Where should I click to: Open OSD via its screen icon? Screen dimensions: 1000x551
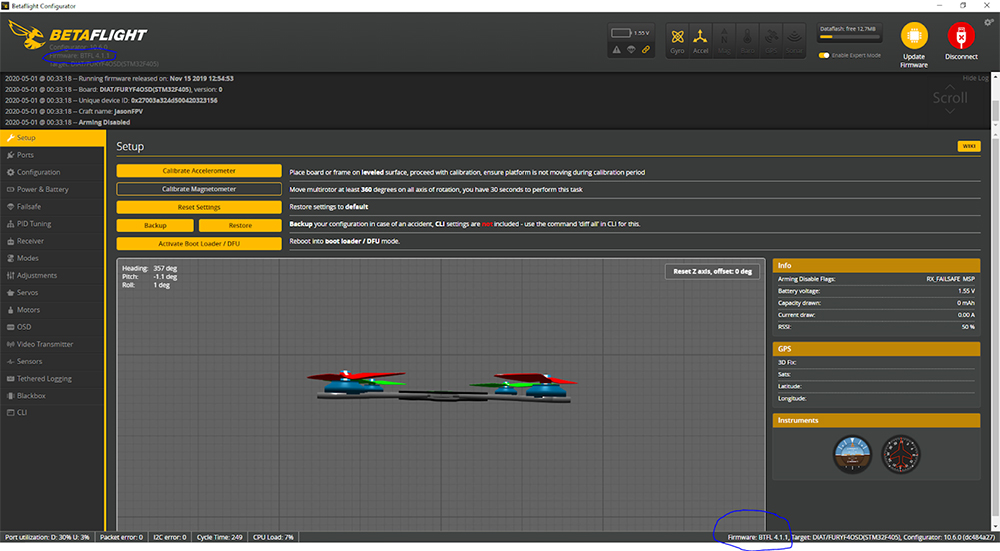[11, 327]
